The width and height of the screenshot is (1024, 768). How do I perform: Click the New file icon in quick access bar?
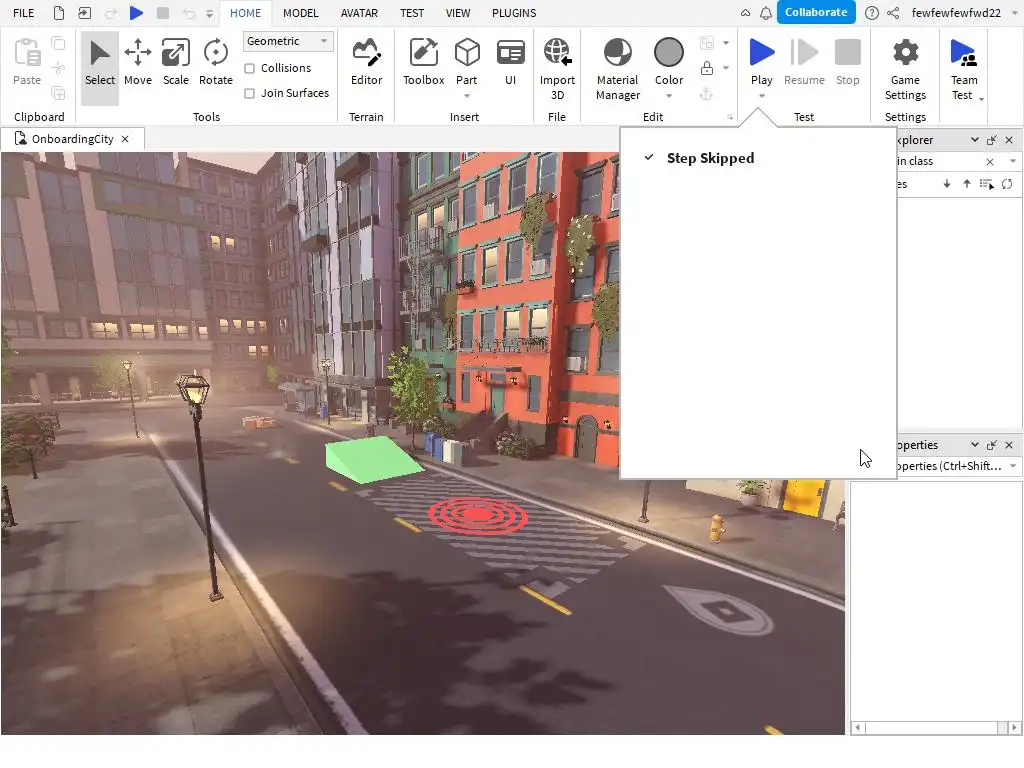click(x=59, y=13)
